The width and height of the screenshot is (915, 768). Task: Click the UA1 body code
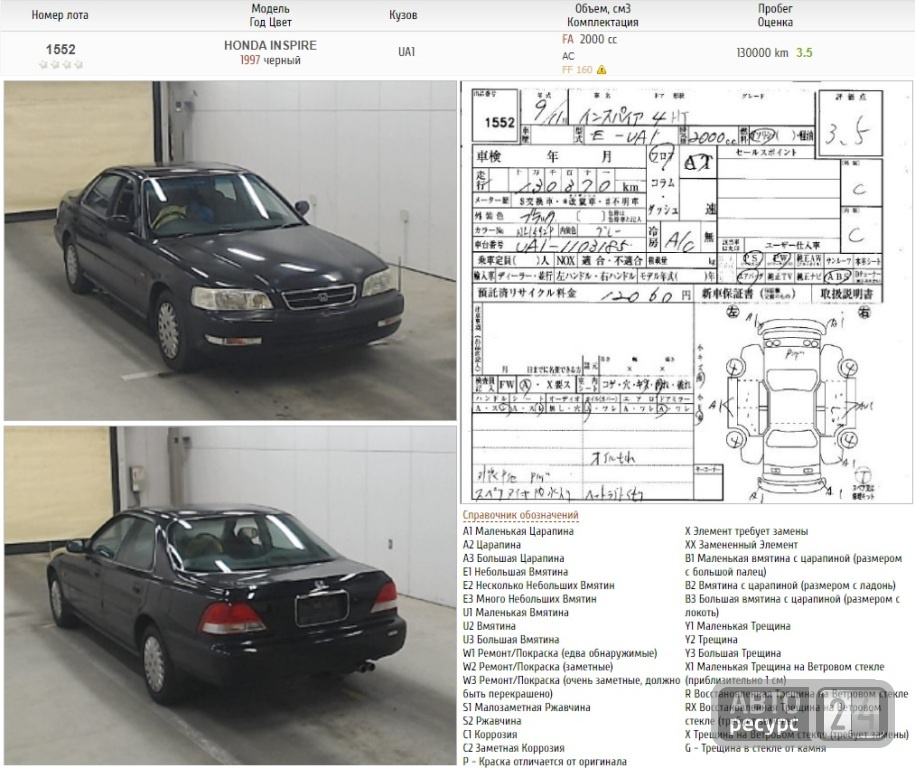[x=407, y=51]
